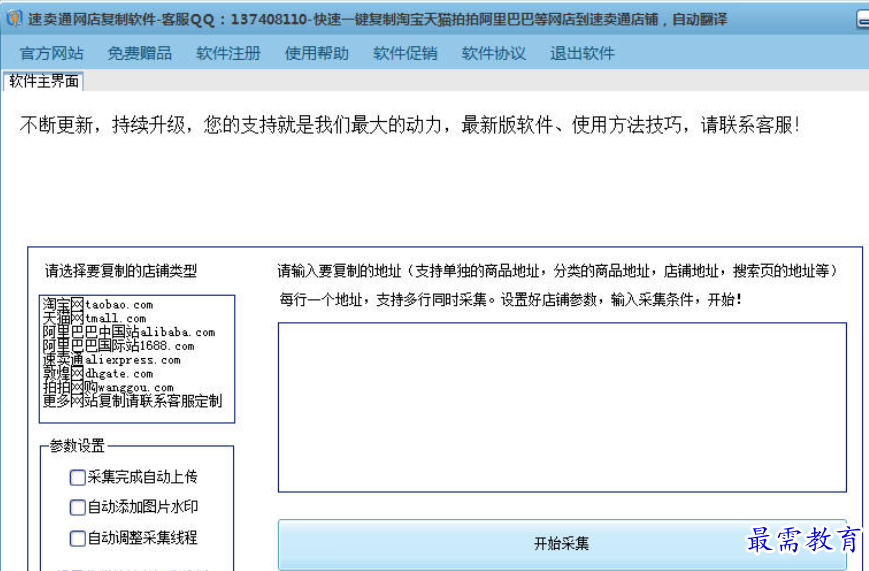Open the 免费赠品 menu
Viewport: 869px width, 571px height.
coord(140,53)
